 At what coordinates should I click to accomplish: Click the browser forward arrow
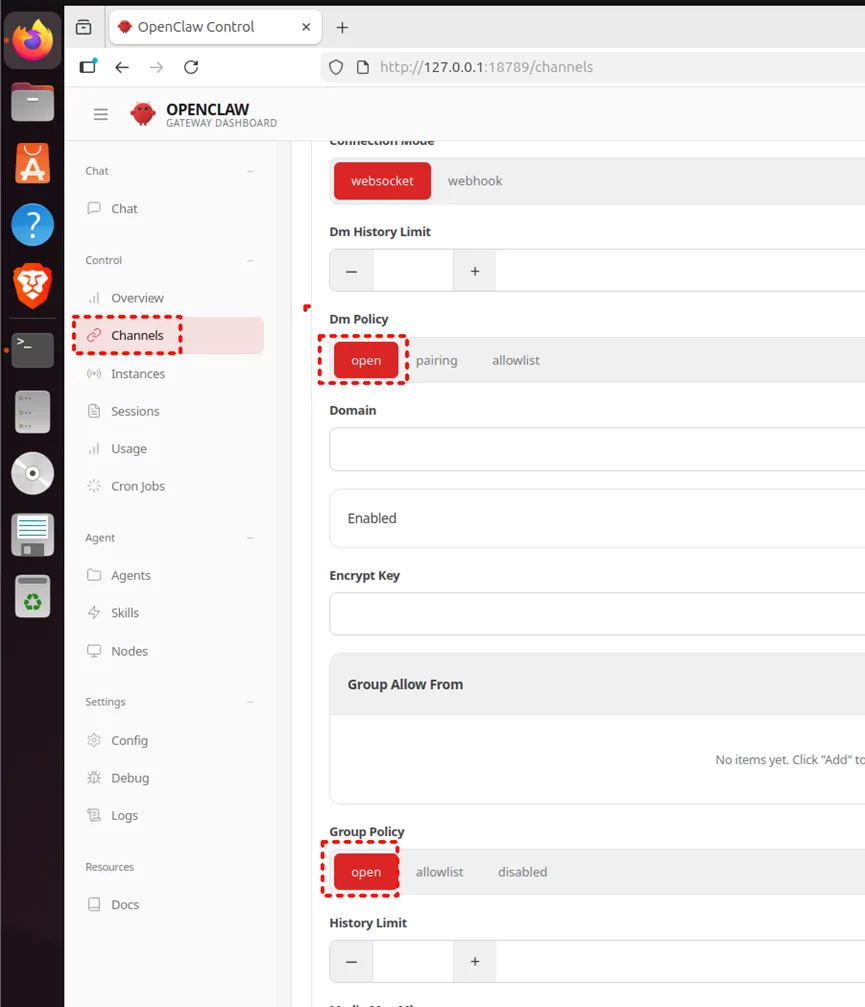[157, 67]
